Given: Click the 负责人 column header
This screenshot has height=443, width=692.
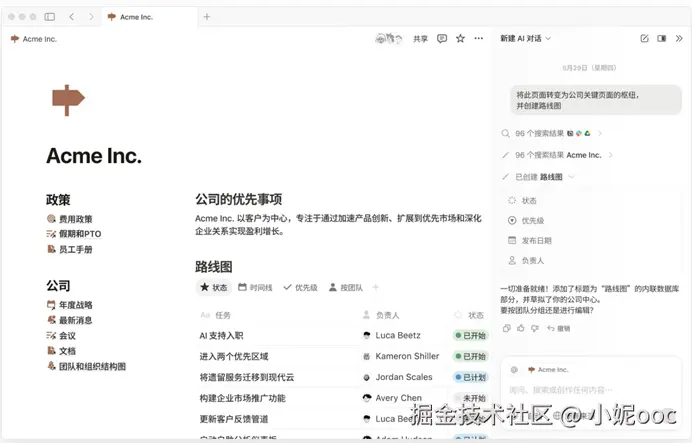Looking at the screenshot, I should [x=381, y=315].
